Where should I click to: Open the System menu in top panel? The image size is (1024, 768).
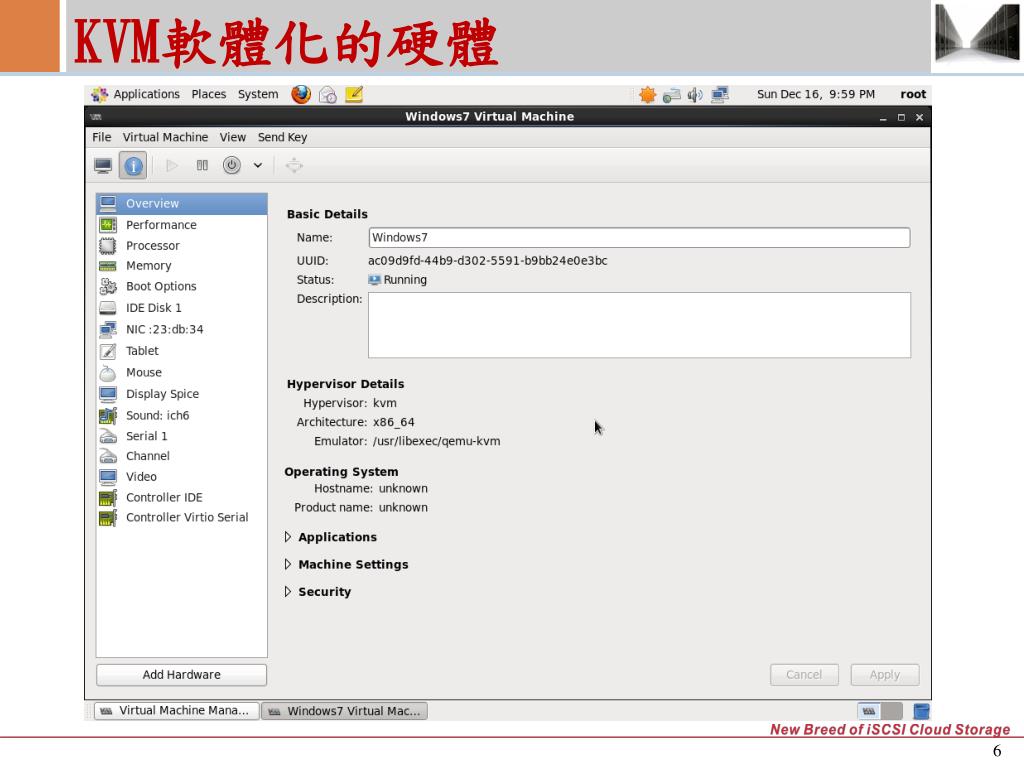pos(258,94)
